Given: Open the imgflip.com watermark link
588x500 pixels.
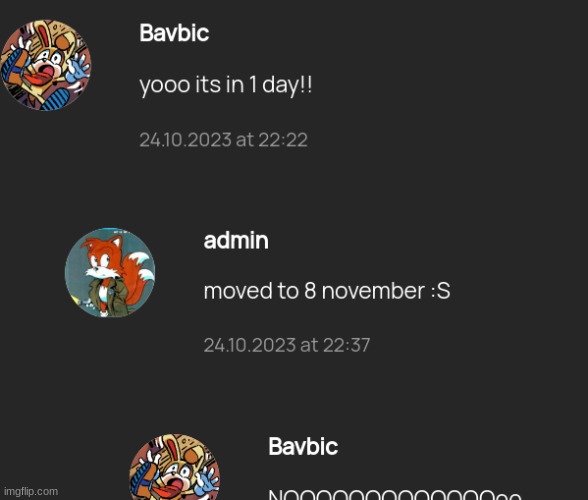Looking at the screenshot, I should point(31,491).
